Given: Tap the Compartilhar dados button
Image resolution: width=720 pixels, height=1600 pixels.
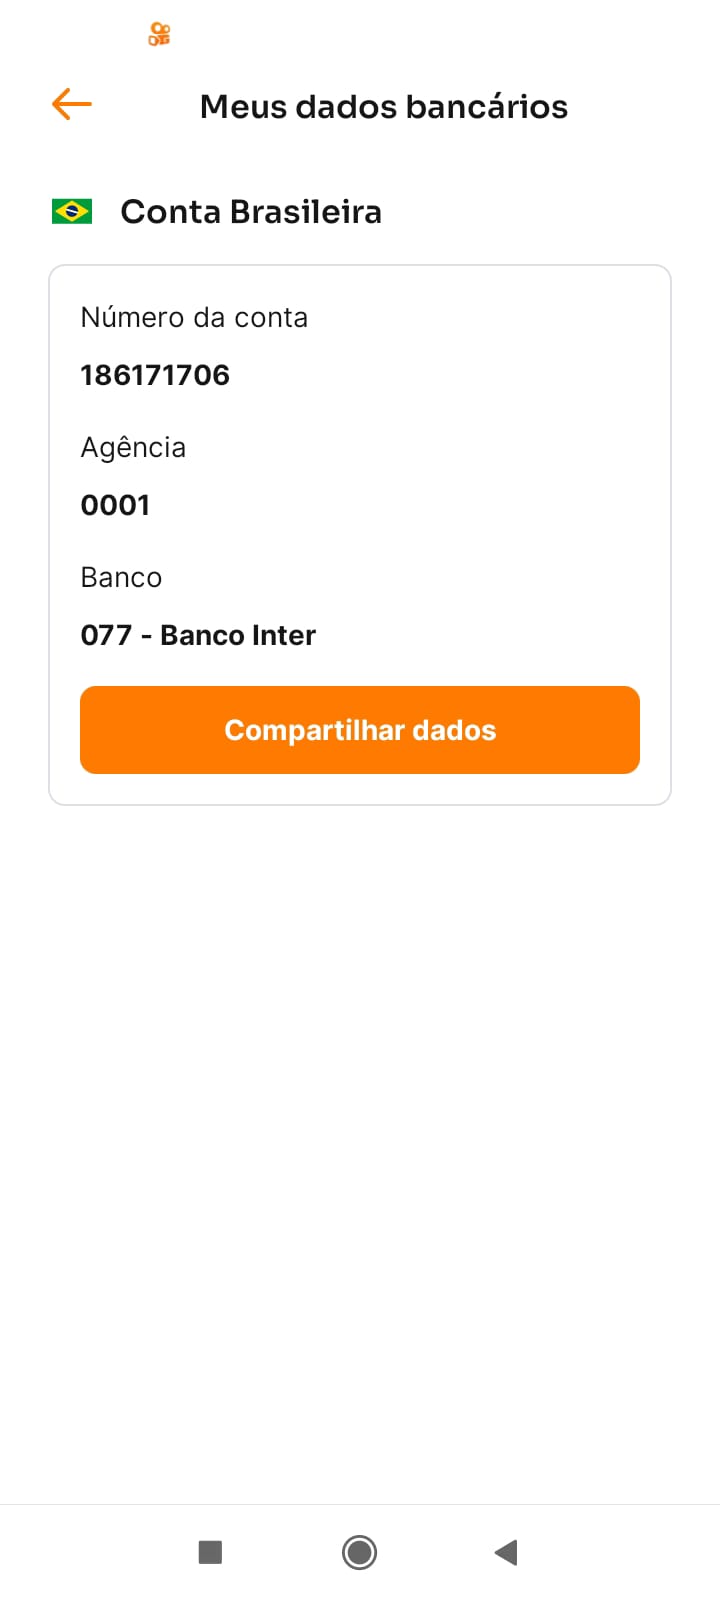Looking at the screenshot, I should 360,730.
